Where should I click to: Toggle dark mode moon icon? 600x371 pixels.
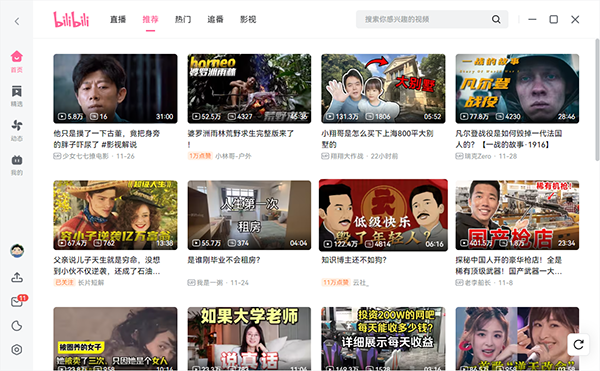coord(17,326)
